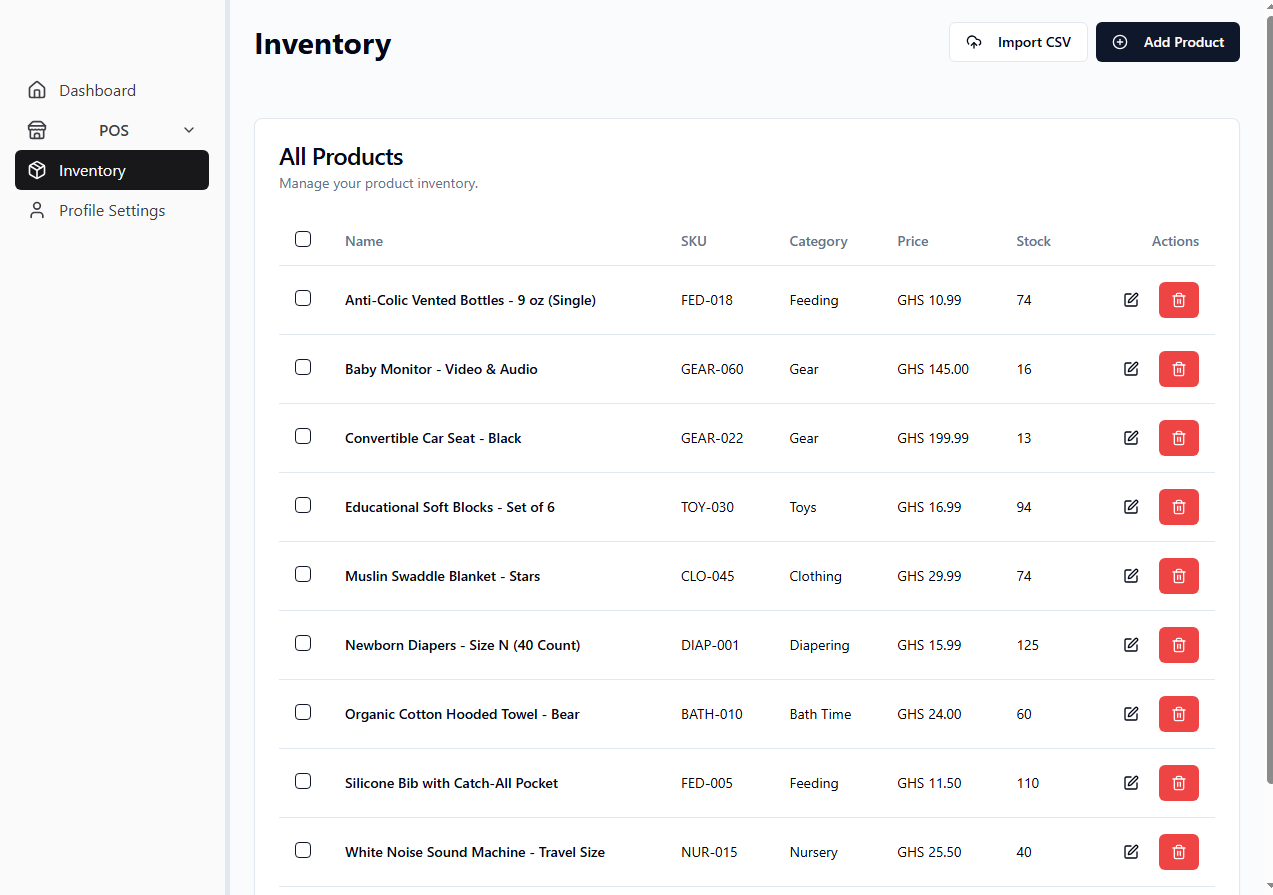This screenshot has width=1273, height=895.
Task: Delete the Muslin Swaddle Blanket via trash icon
Action: coord(1178,576)
